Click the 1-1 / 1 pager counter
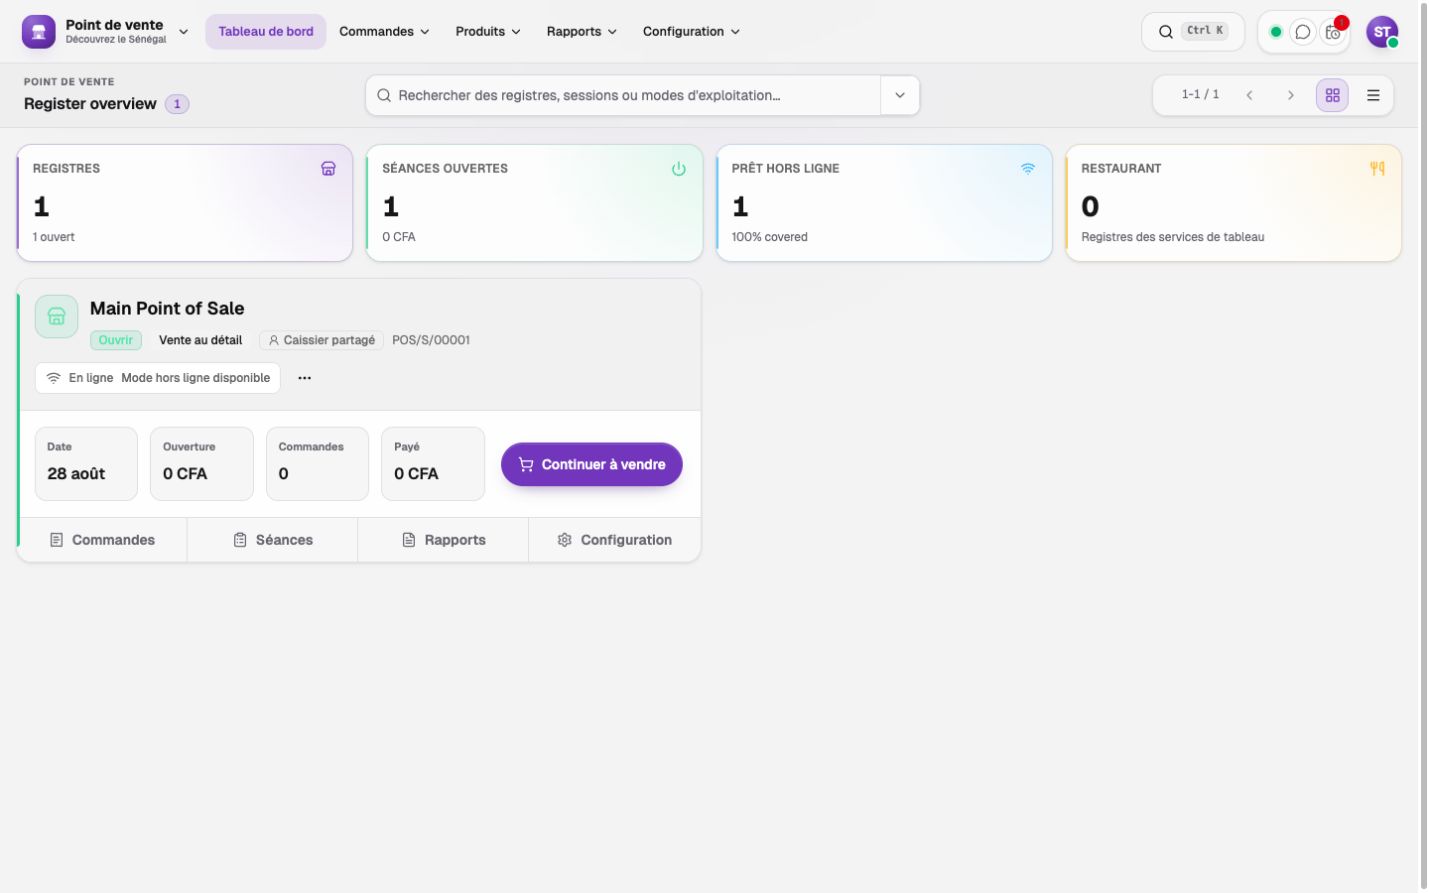The width and height of the screenshot is (1429, 893). tap(1200, 94)
